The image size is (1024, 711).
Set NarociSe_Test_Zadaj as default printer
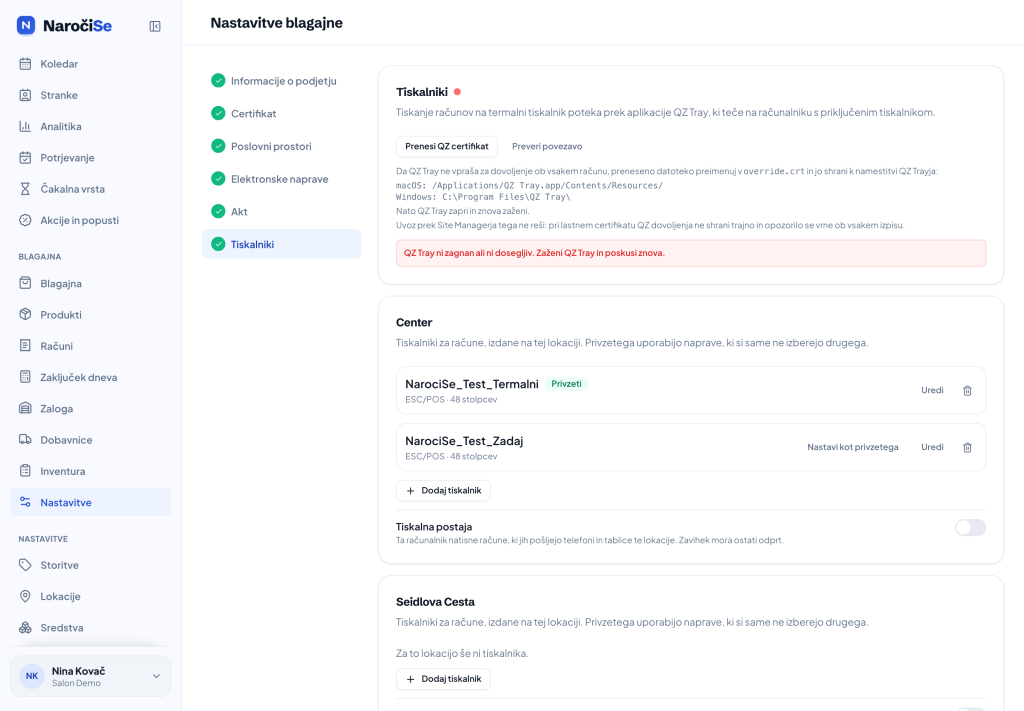[852, 447]
